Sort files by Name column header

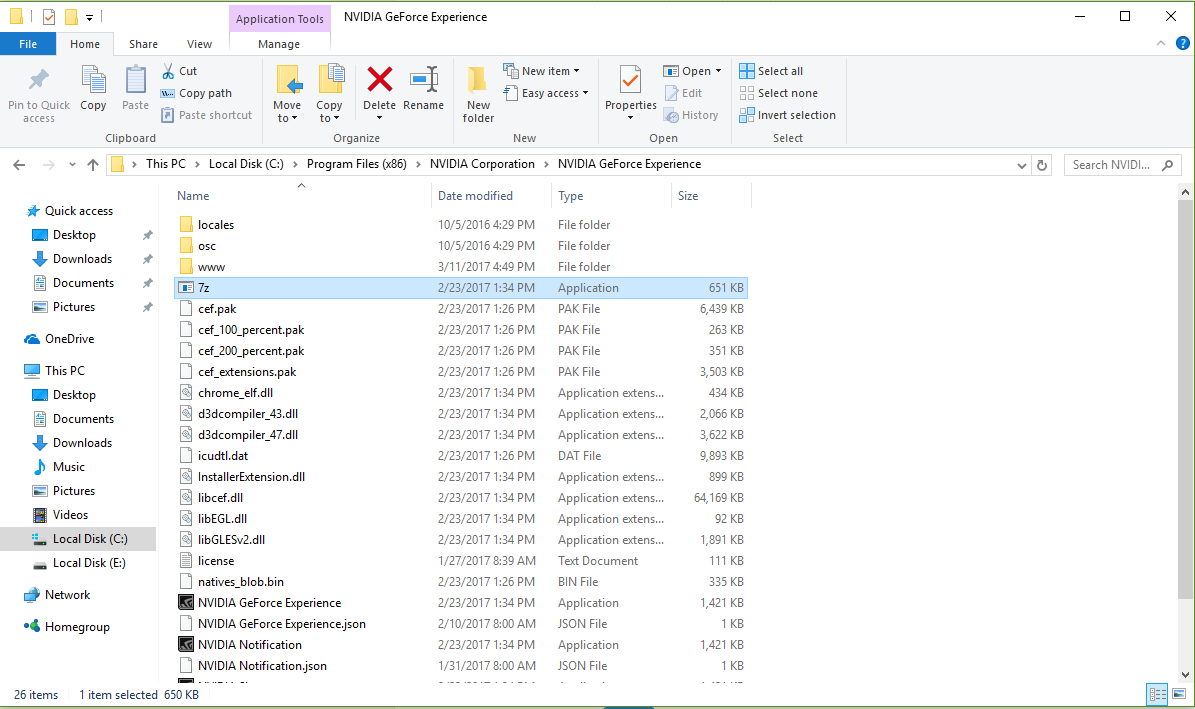193,196
